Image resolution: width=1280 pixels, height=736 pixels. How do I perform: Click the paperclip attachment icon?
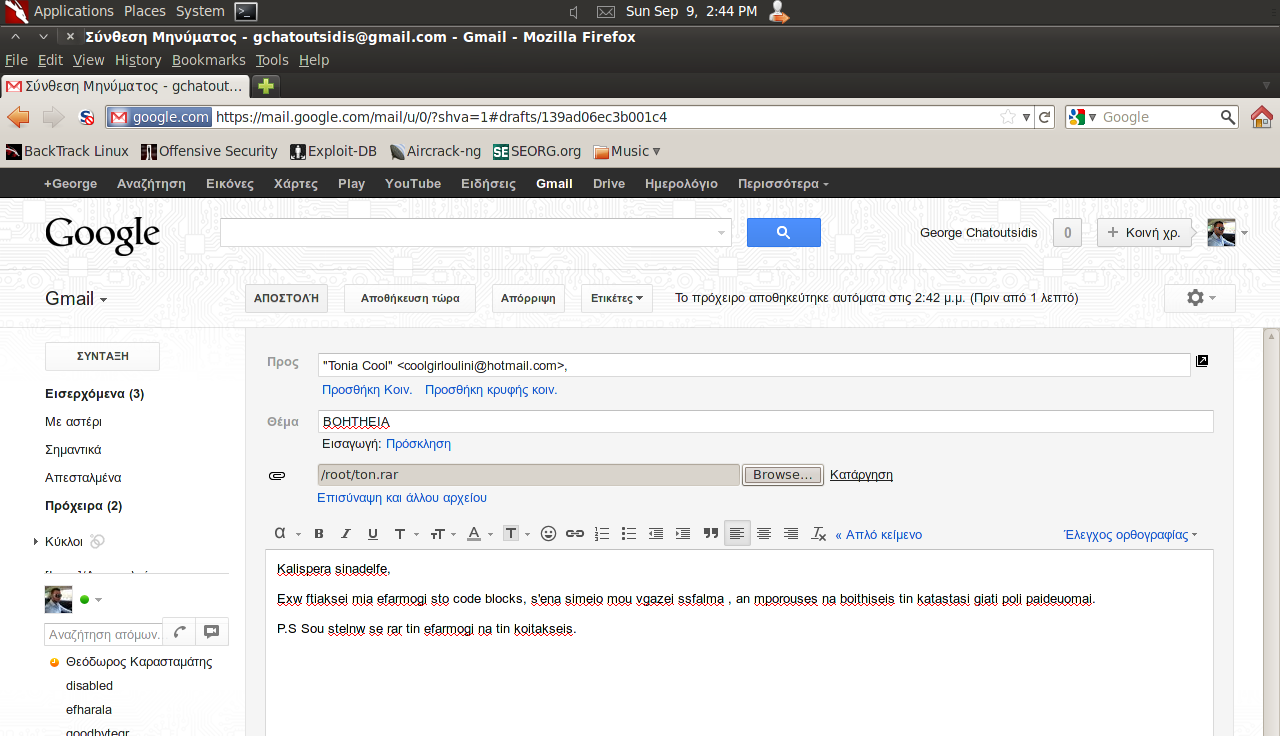pos(277,475)
